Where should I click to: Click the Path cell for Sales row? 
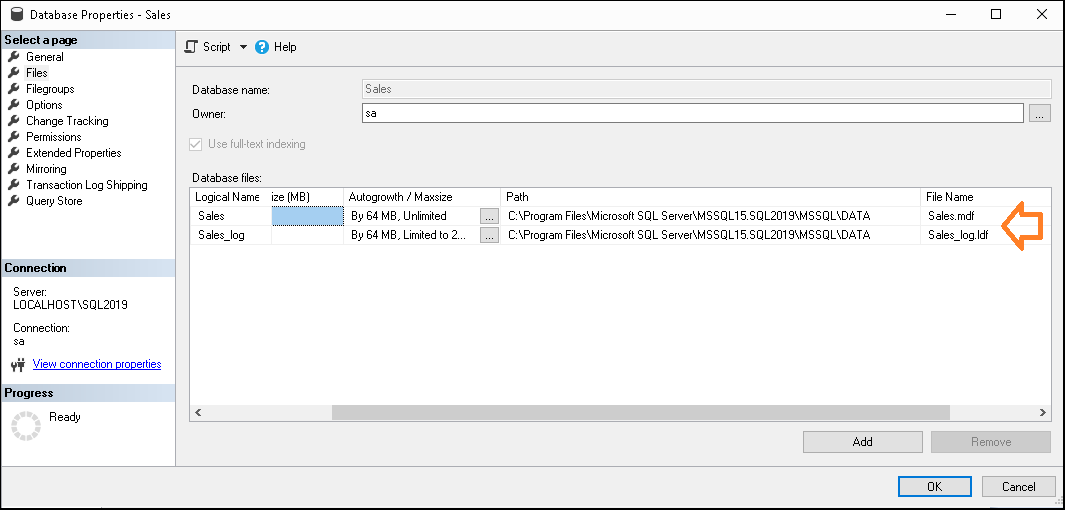tap(711, 216)
